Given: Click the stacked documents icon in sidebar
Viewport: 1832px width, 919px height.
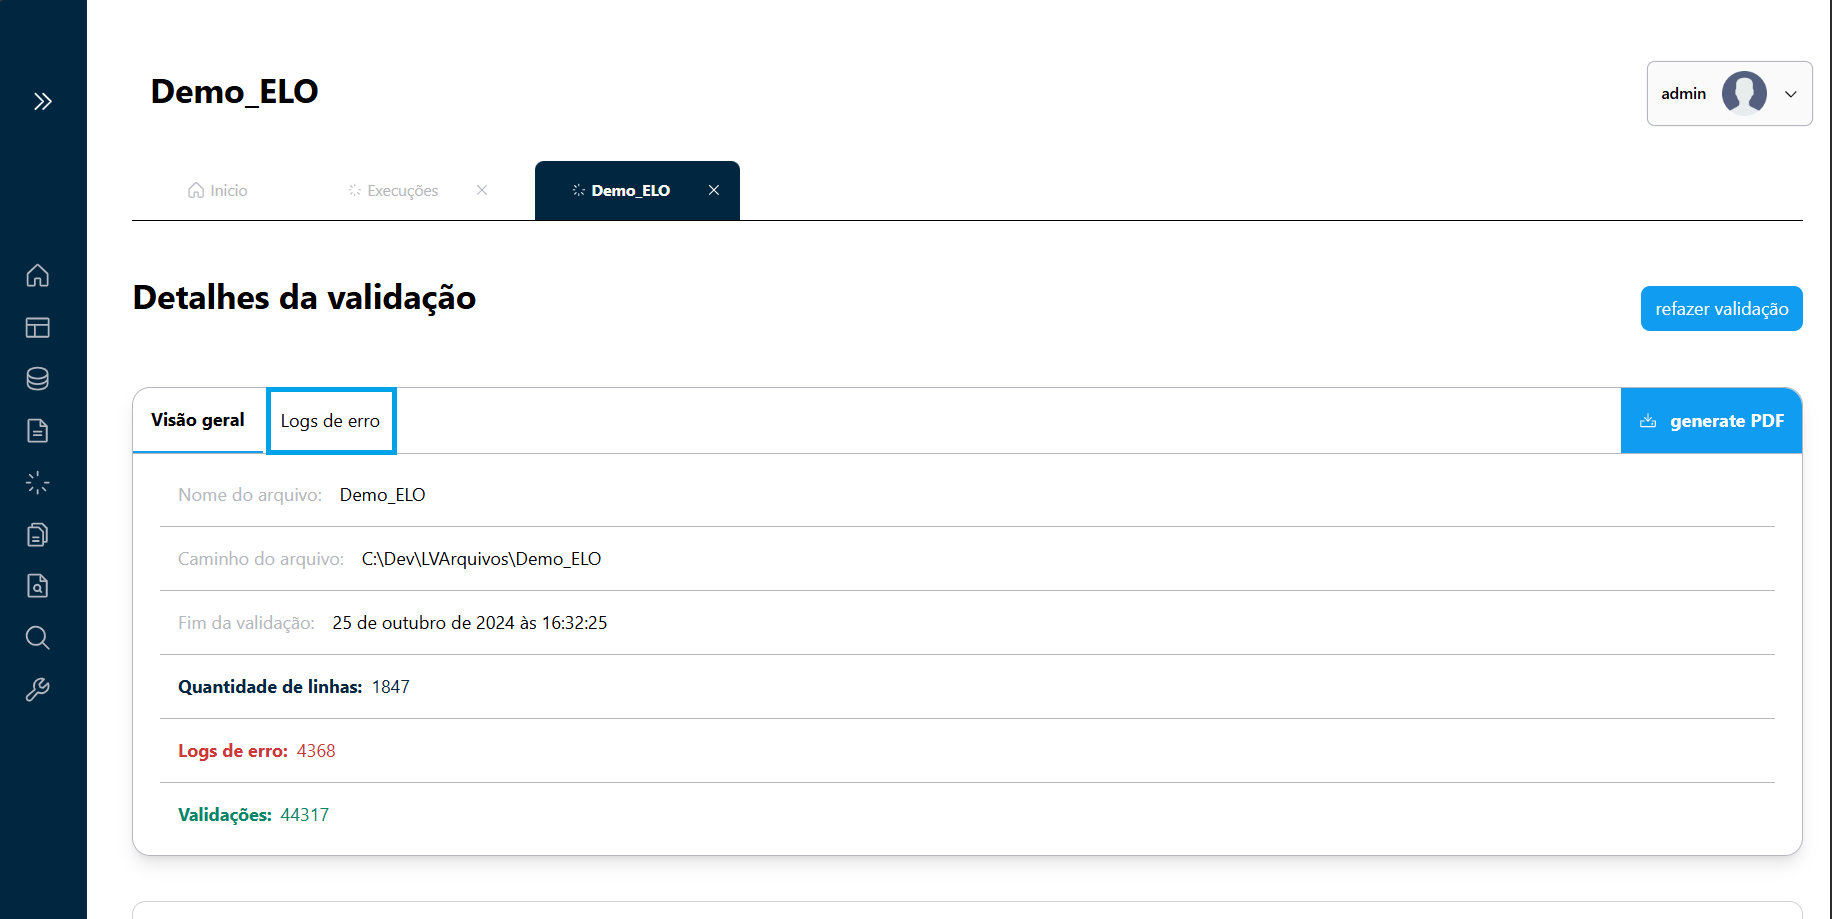Looking at the screenshot, I should (x=38, y=535).
